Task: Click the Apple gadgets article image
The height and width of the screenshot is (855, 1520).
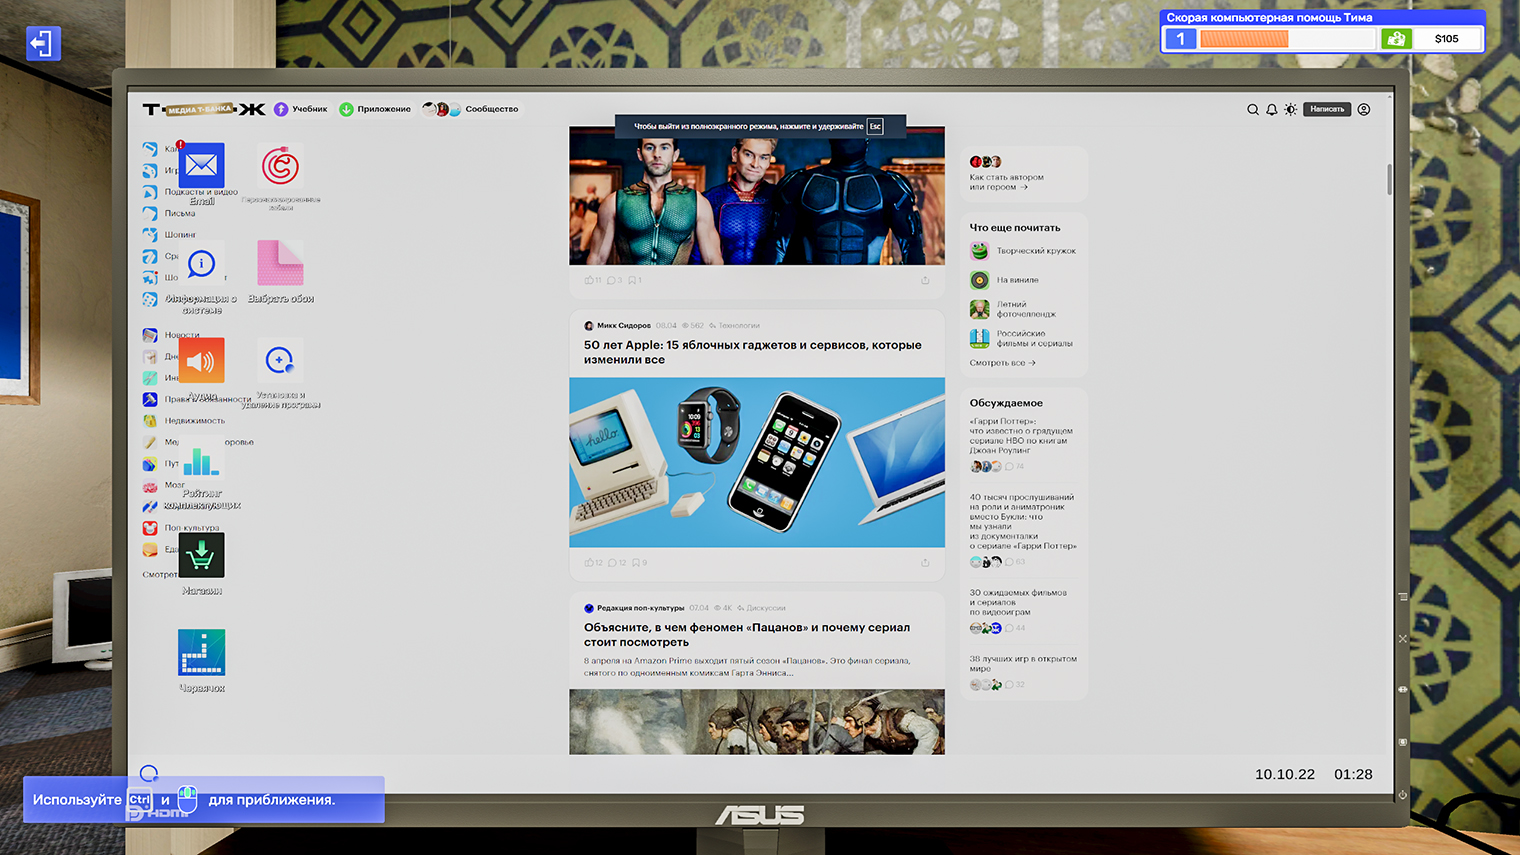Action: pyautogui.click(x=757, y=462)
